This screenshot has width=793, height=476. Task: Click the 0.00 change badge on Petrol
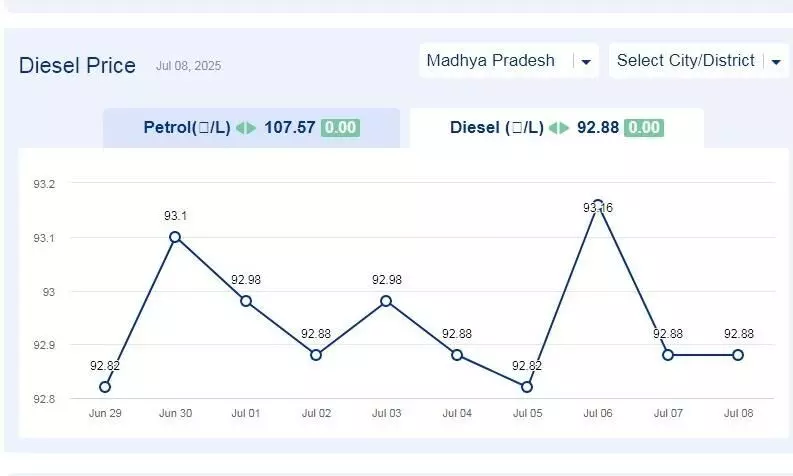340,127
